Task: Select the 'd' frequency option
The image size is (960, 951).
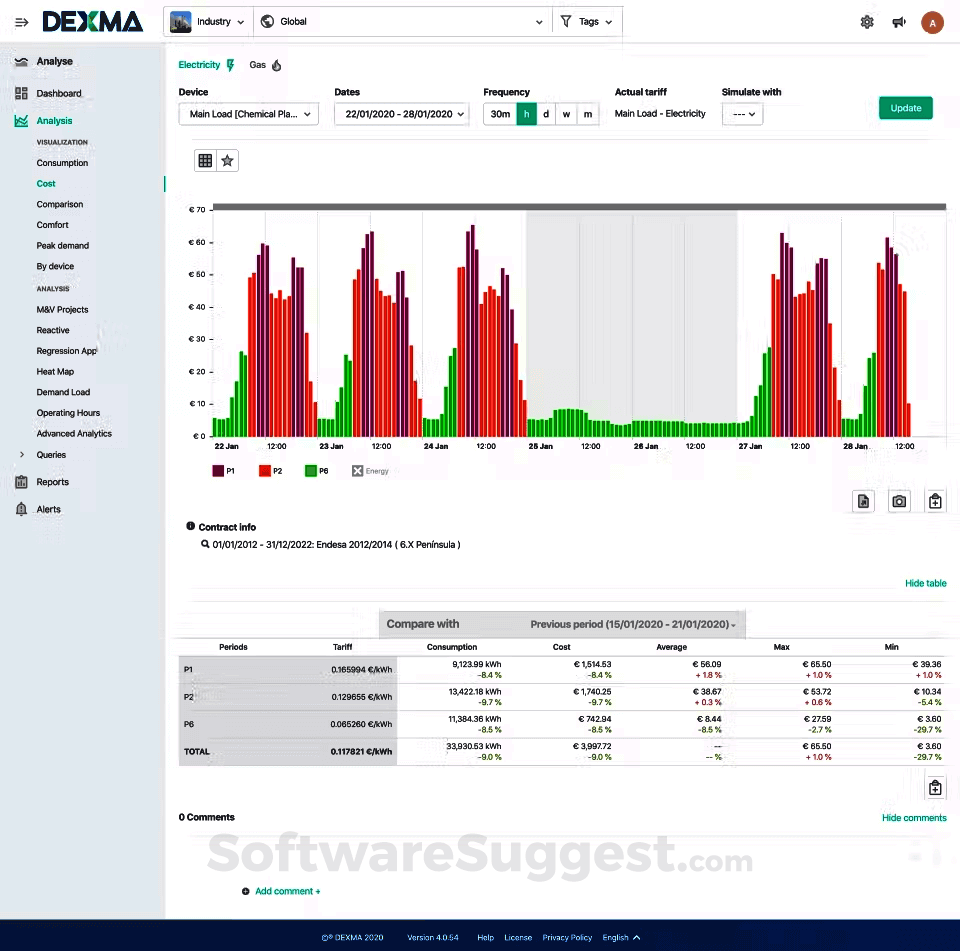Action: 546,114
